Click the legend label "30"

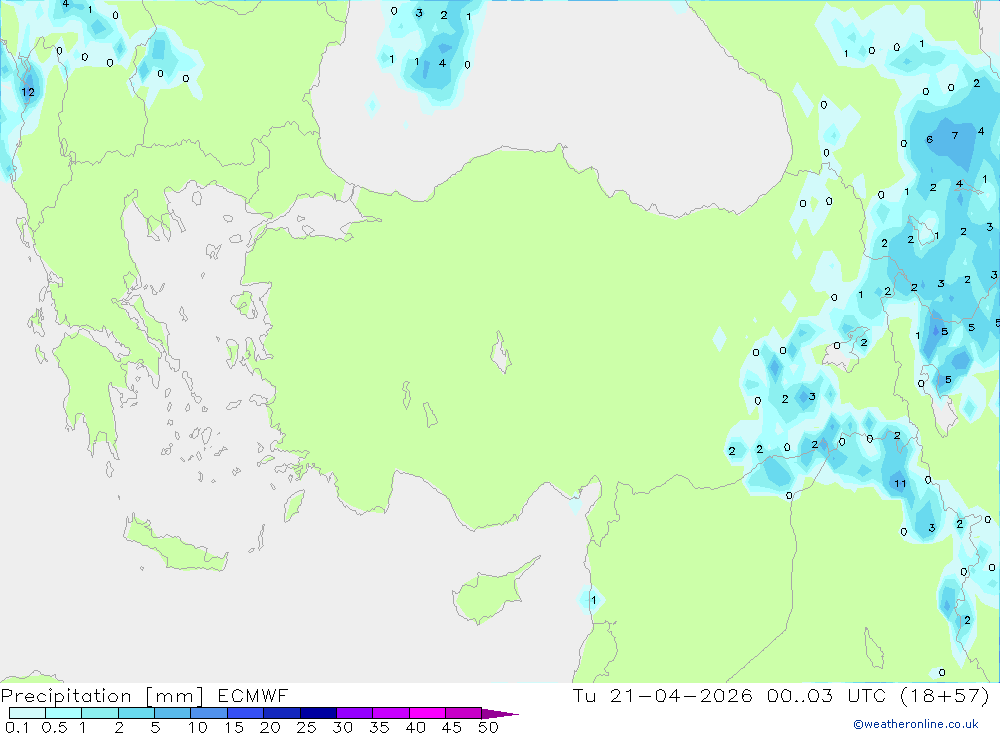click(x=342, y=727)
